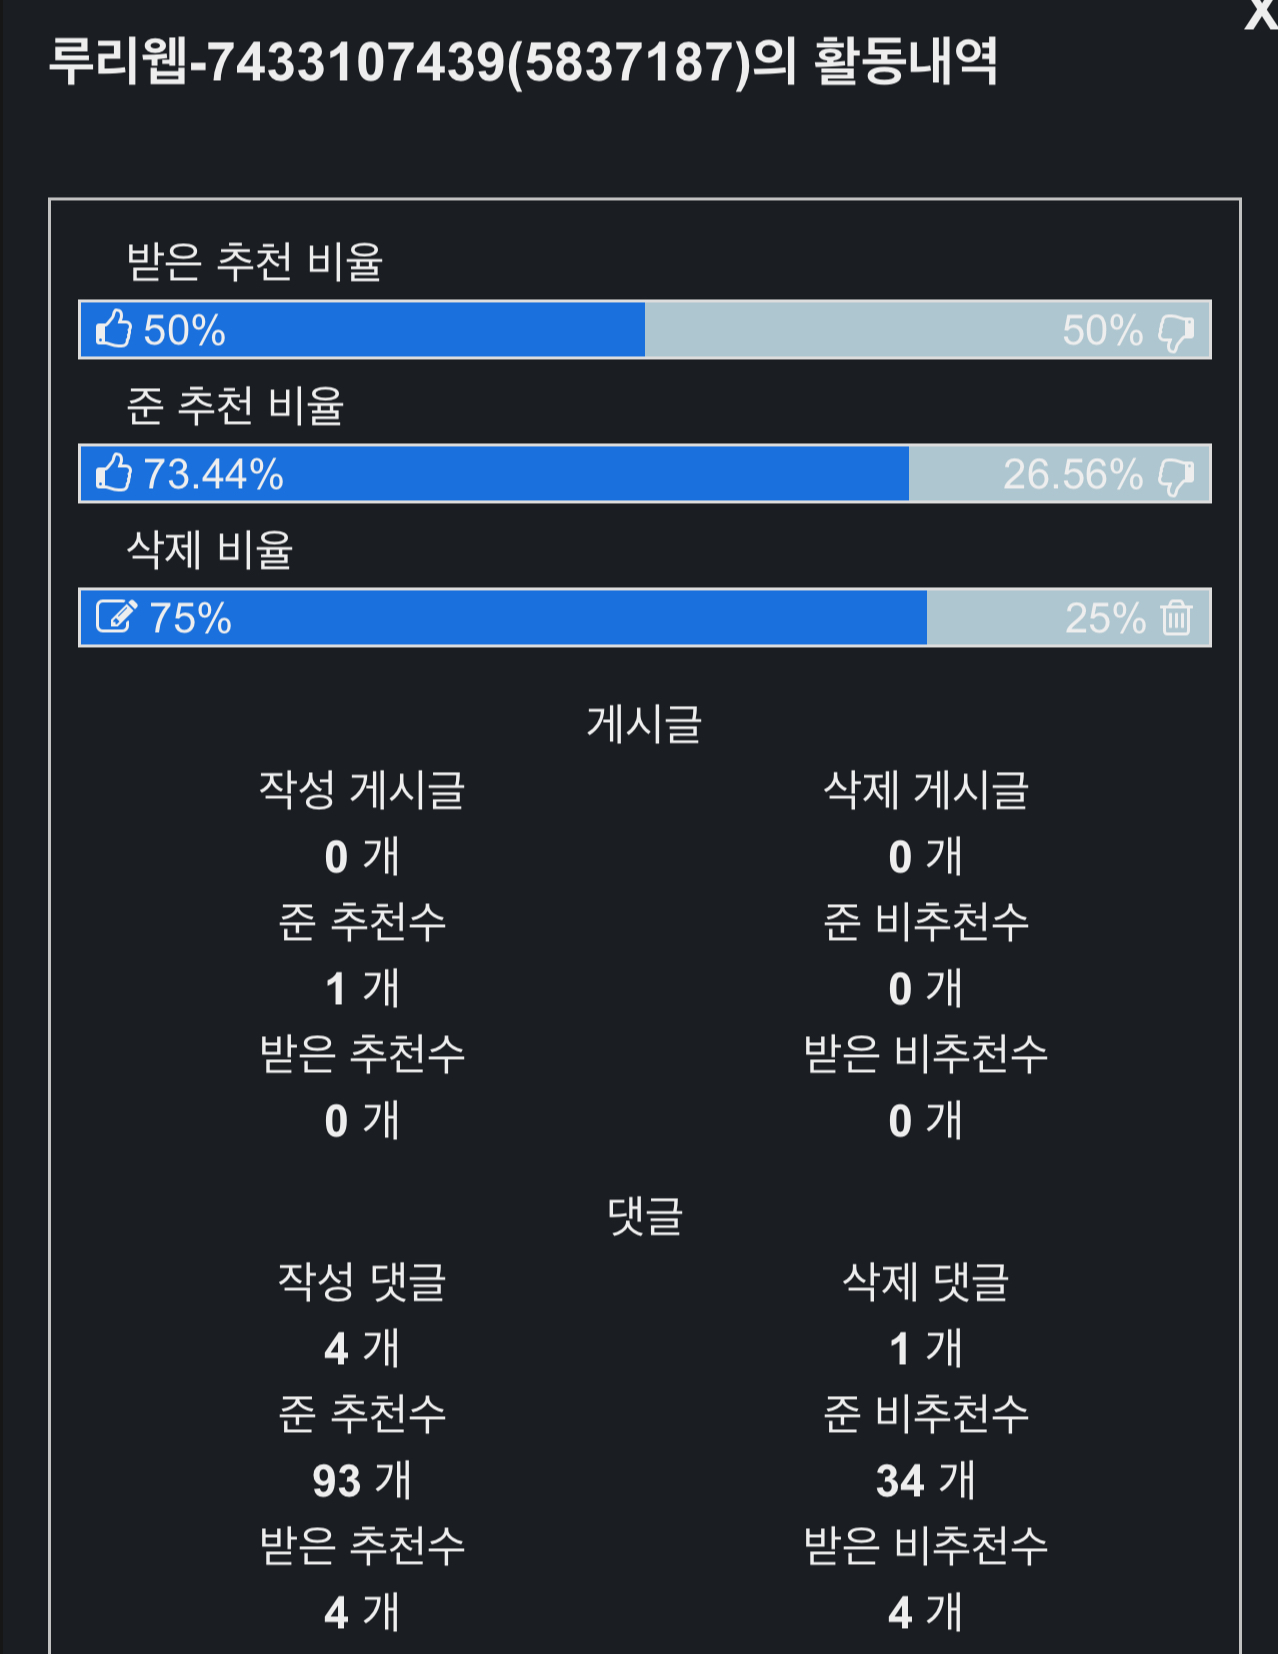
Task: Click the 삭제 댓글 label
Action: (x=926, y=1281)
